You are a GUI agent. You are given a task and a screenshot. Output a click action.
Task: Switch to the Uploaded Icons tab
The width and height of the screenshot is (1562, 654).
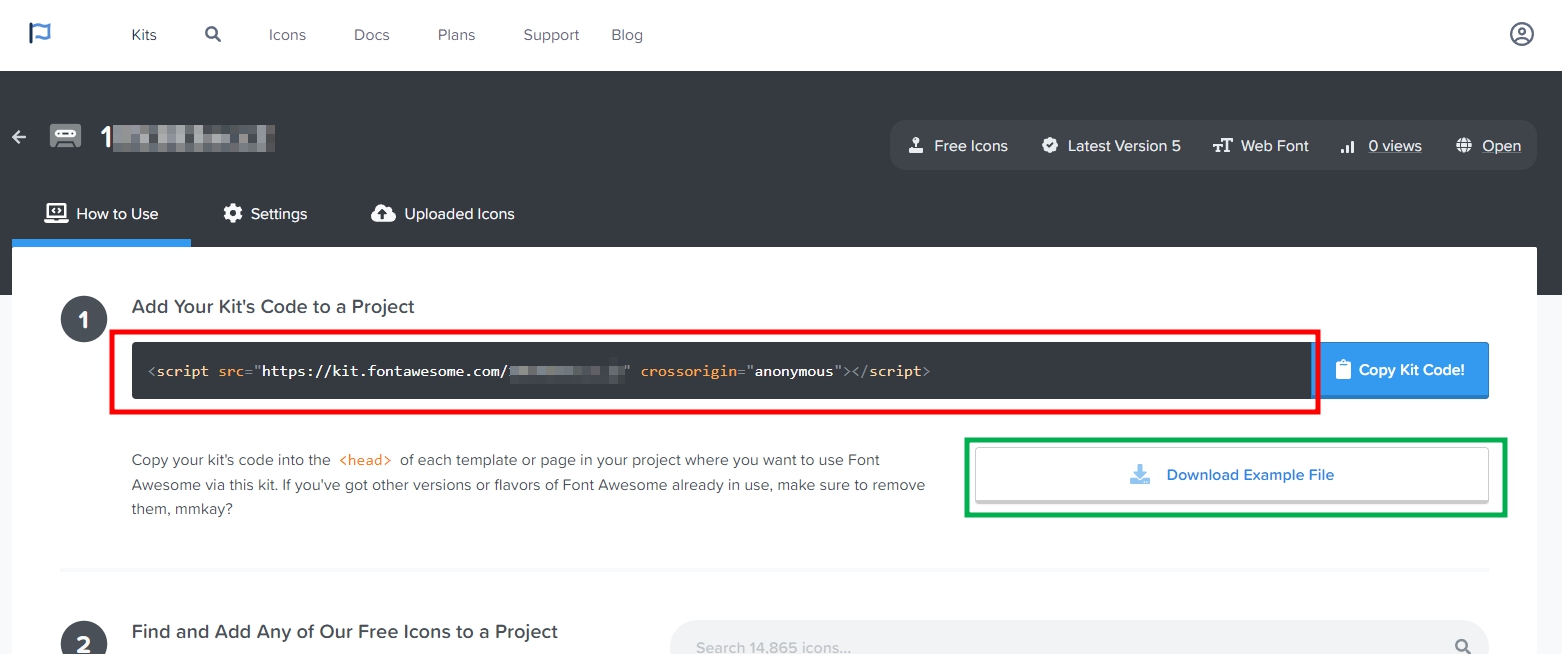click(x=443, y=214)
